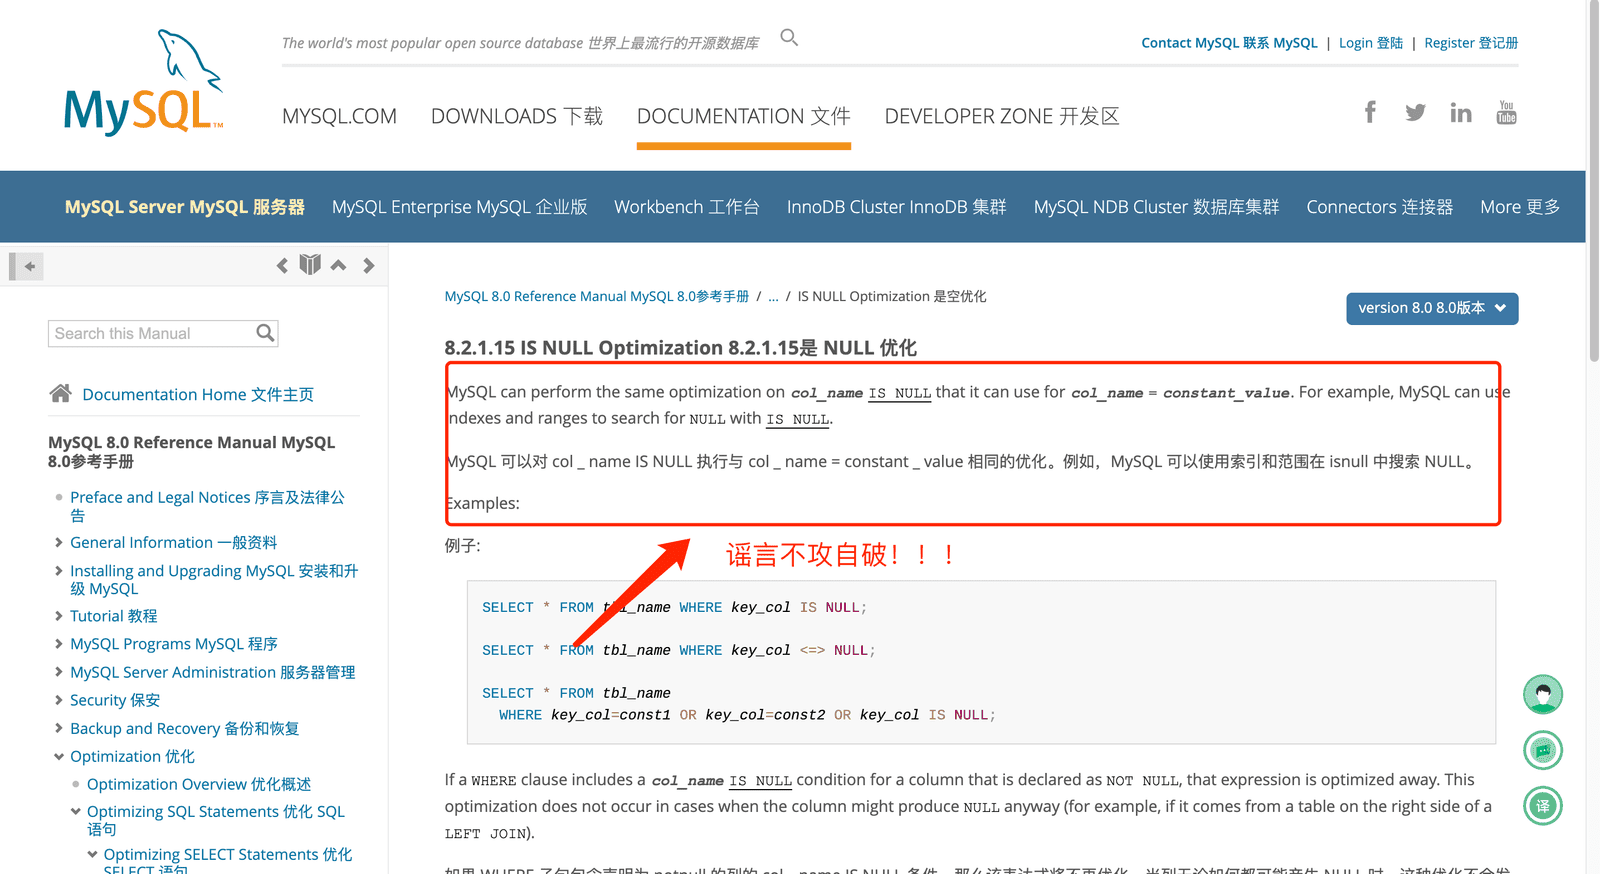Click the MySQL dolphin logo
The height and width of the screenshot is (874, 1600).
click(144, 83)
